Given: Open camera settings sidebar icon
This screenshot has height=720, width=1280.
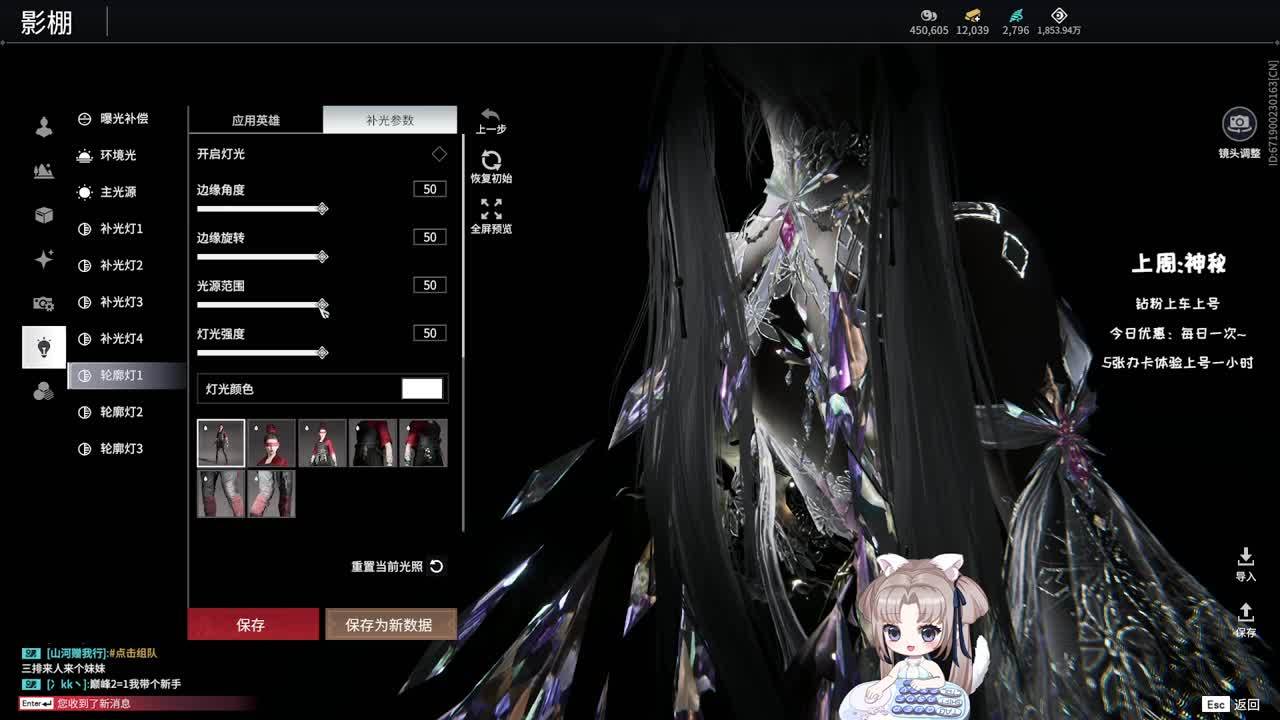Looking at the screenshot, I should pyautogui.click(x=44, y=303).
